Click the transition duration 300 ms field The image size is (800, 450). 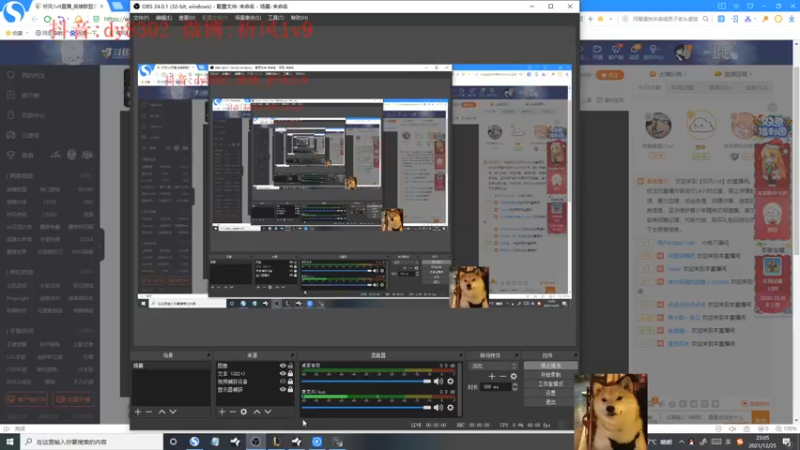click(x=495, y=387)
